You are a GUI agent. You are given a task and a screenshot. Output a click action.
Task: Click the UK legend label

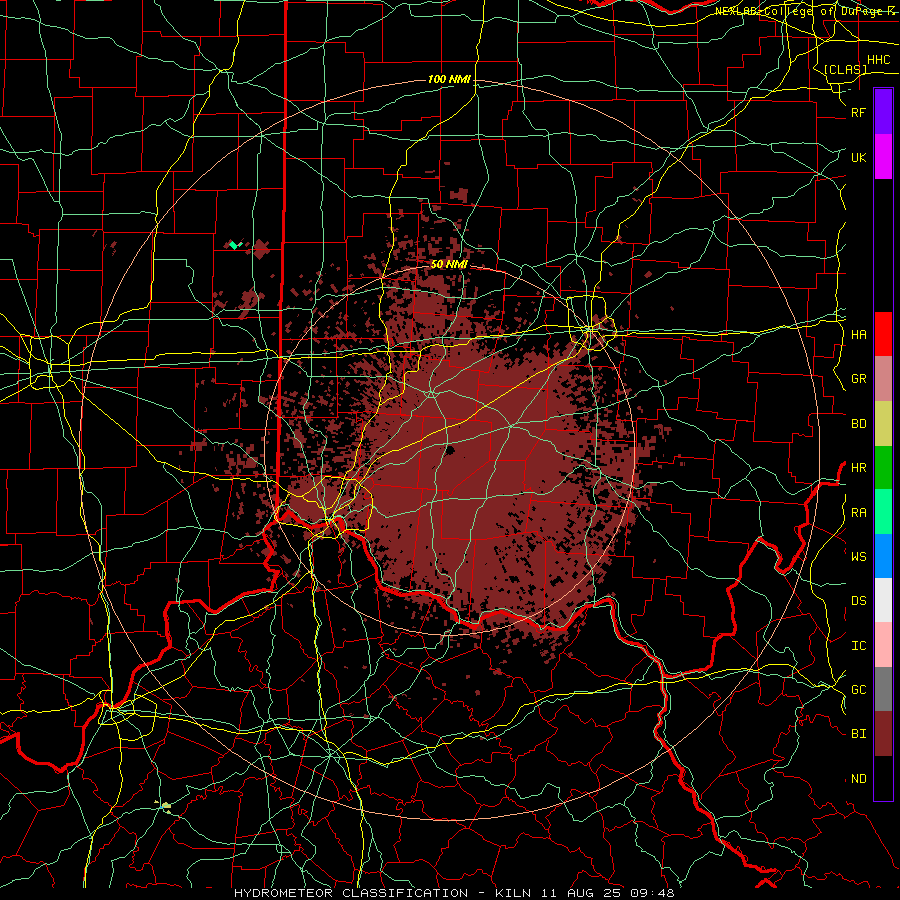point(858,157)
